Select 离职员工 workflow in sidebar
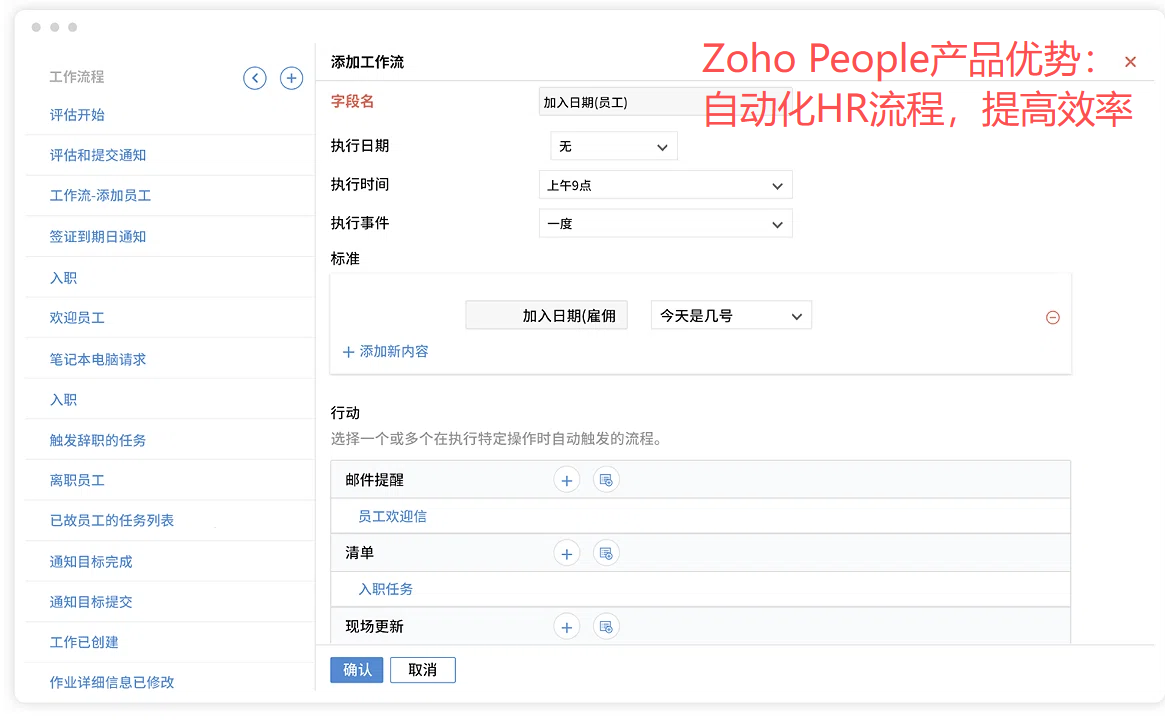1165x721 pixels. pyautogui.click(x=77, y=481)
